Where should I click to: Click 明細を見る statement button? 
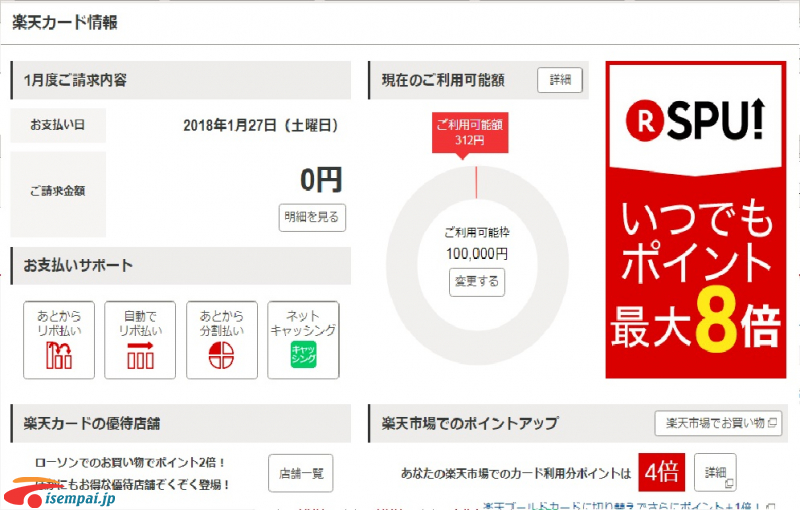coord(312,218)
